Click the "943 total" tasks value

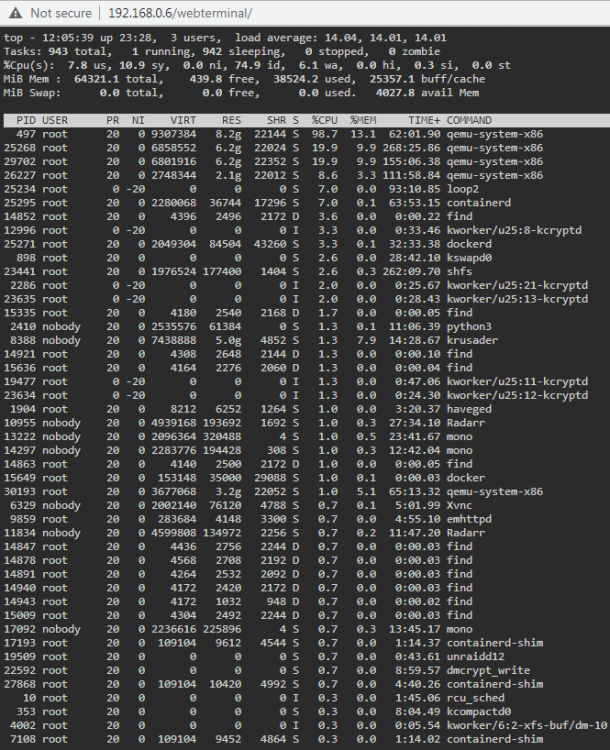tap(77, 52)
